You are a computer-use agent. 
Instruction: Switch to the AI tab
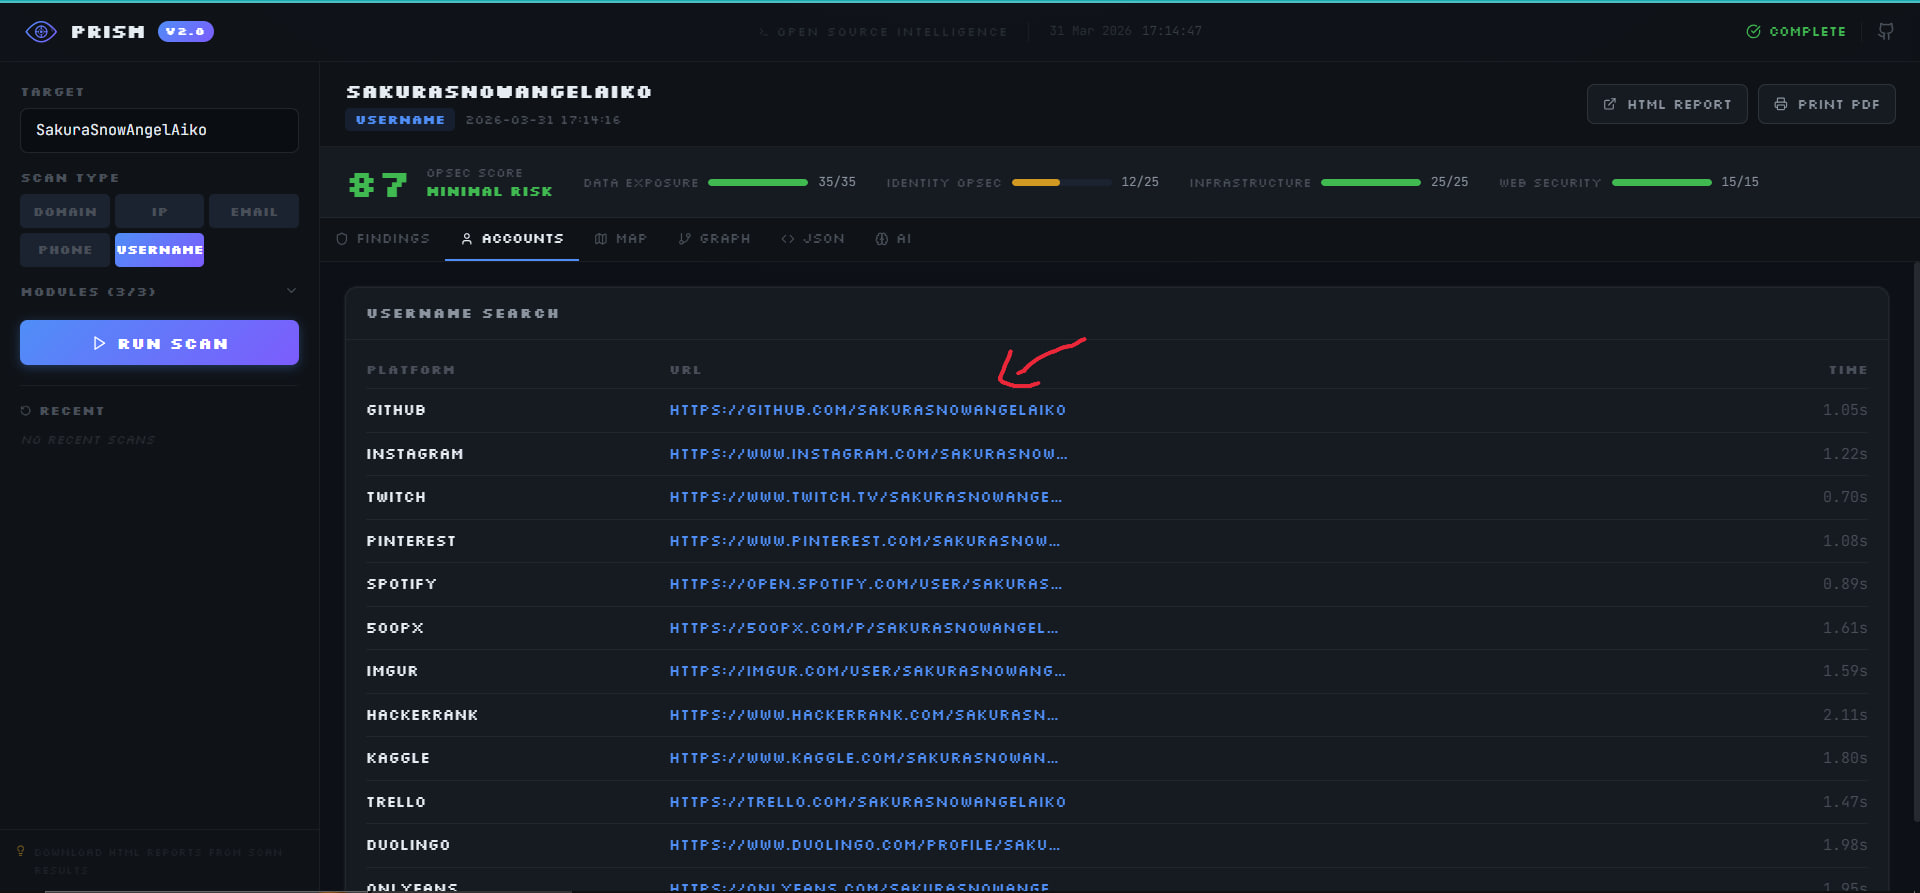[x=893, y=239]
